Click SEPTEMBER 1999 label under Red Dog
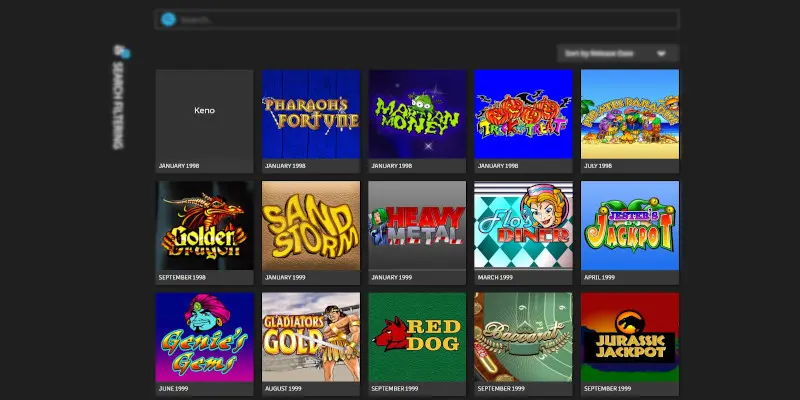Image resolution: width=800 pixels, height=400 pixels. tap(395, 389)
